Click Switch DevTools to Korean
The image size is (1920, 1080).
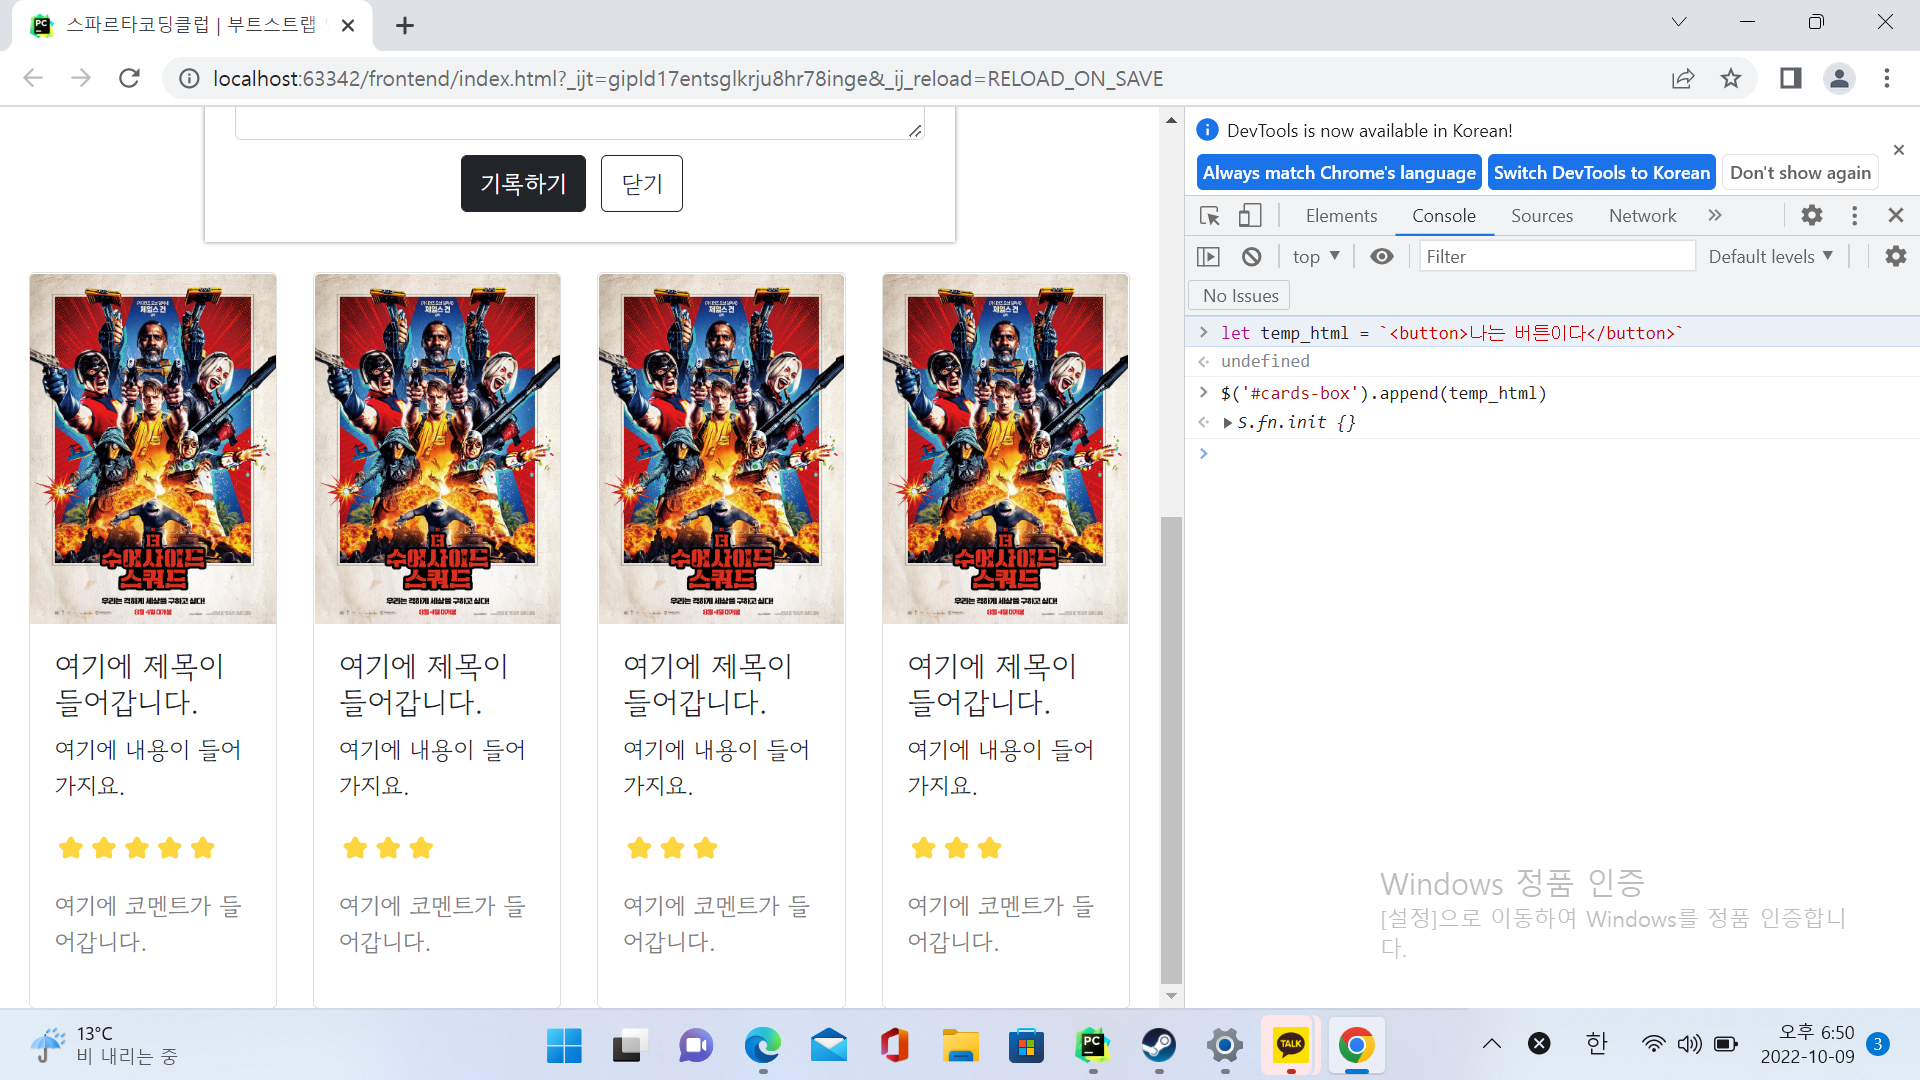(1601, 172)
